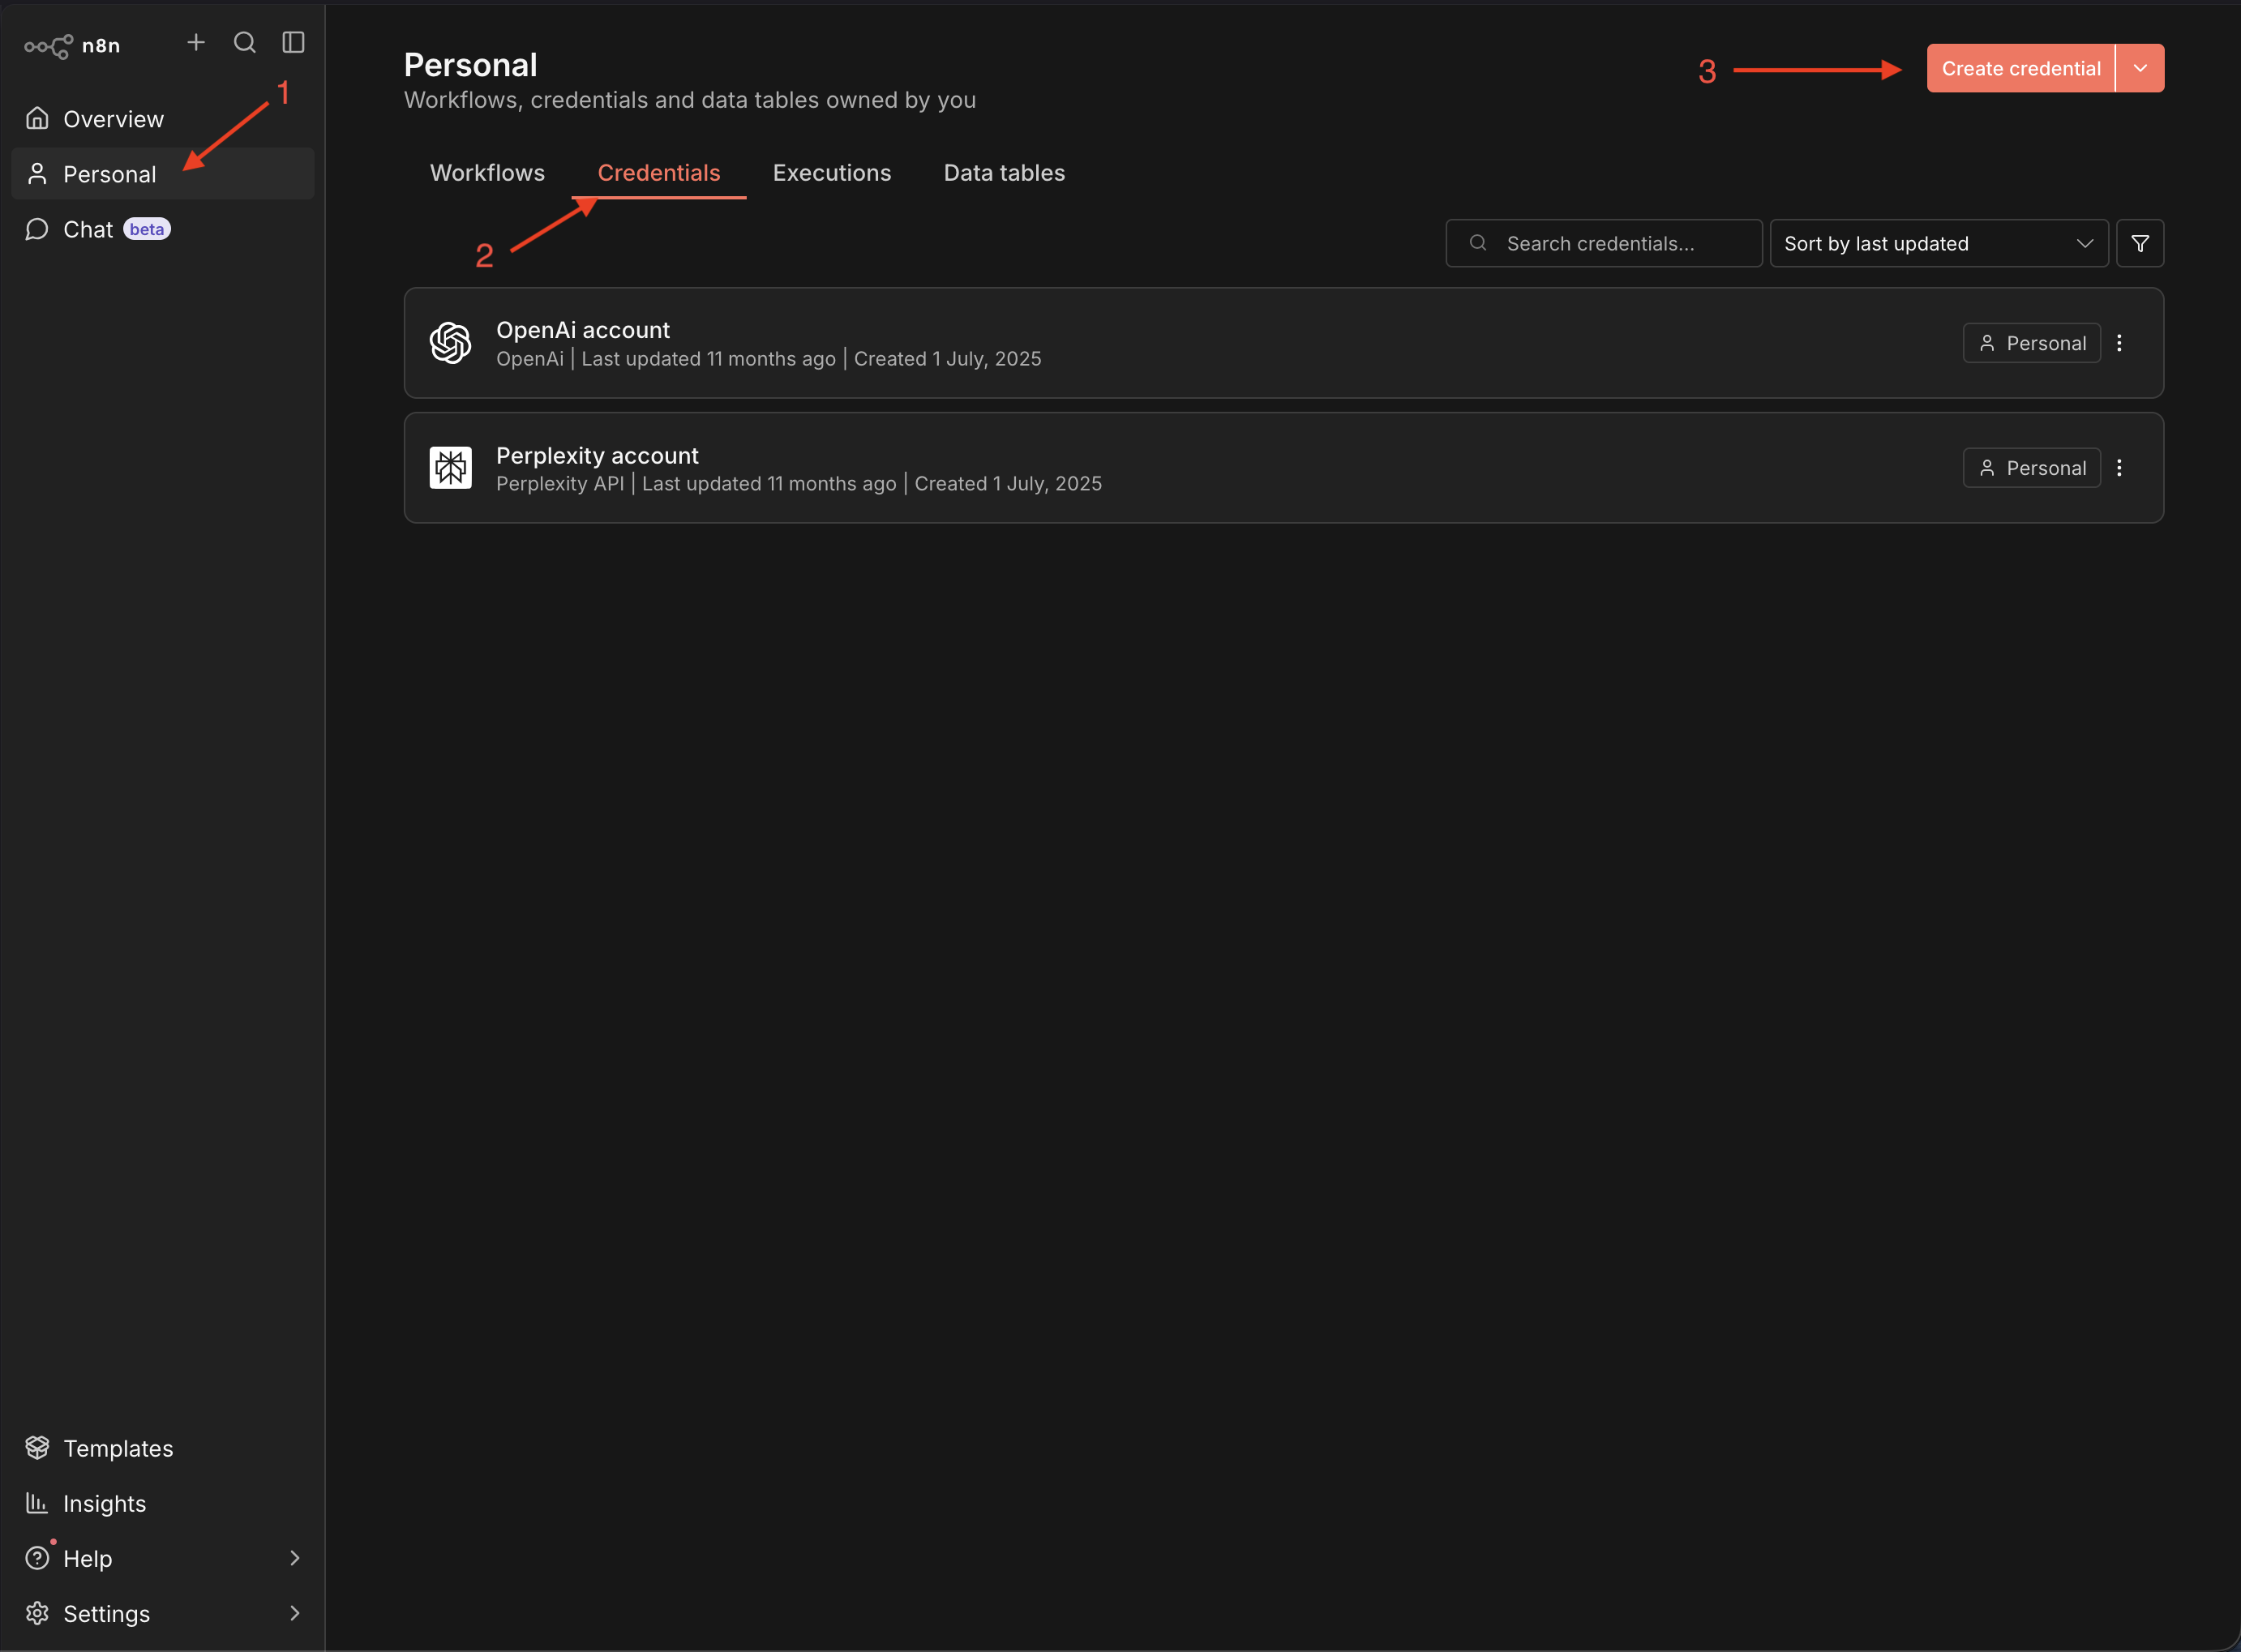
Task: Open the Executions tab
Action: pos(832,173)
